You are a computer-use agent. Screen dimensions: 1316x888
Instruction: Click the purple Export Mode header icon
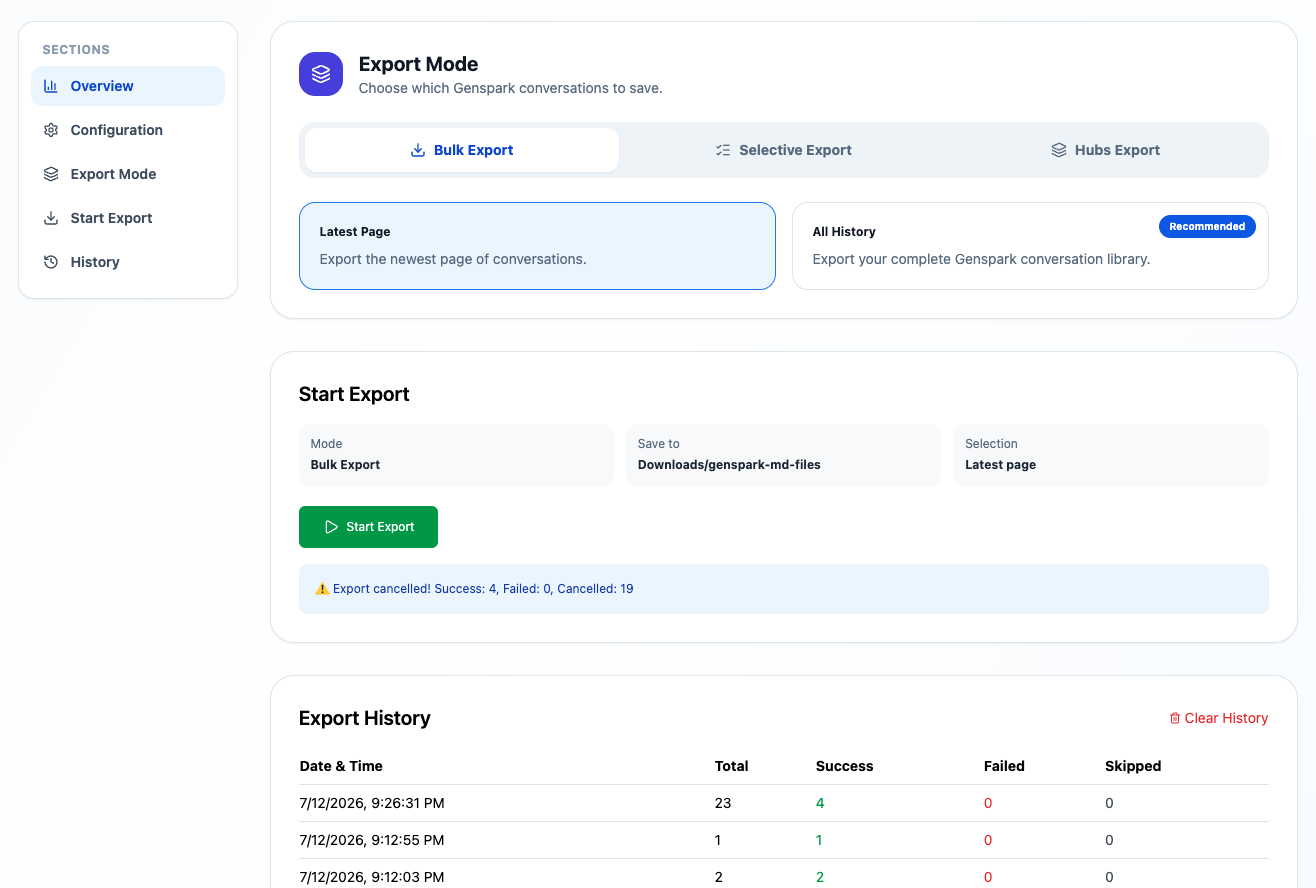[321, 74]
